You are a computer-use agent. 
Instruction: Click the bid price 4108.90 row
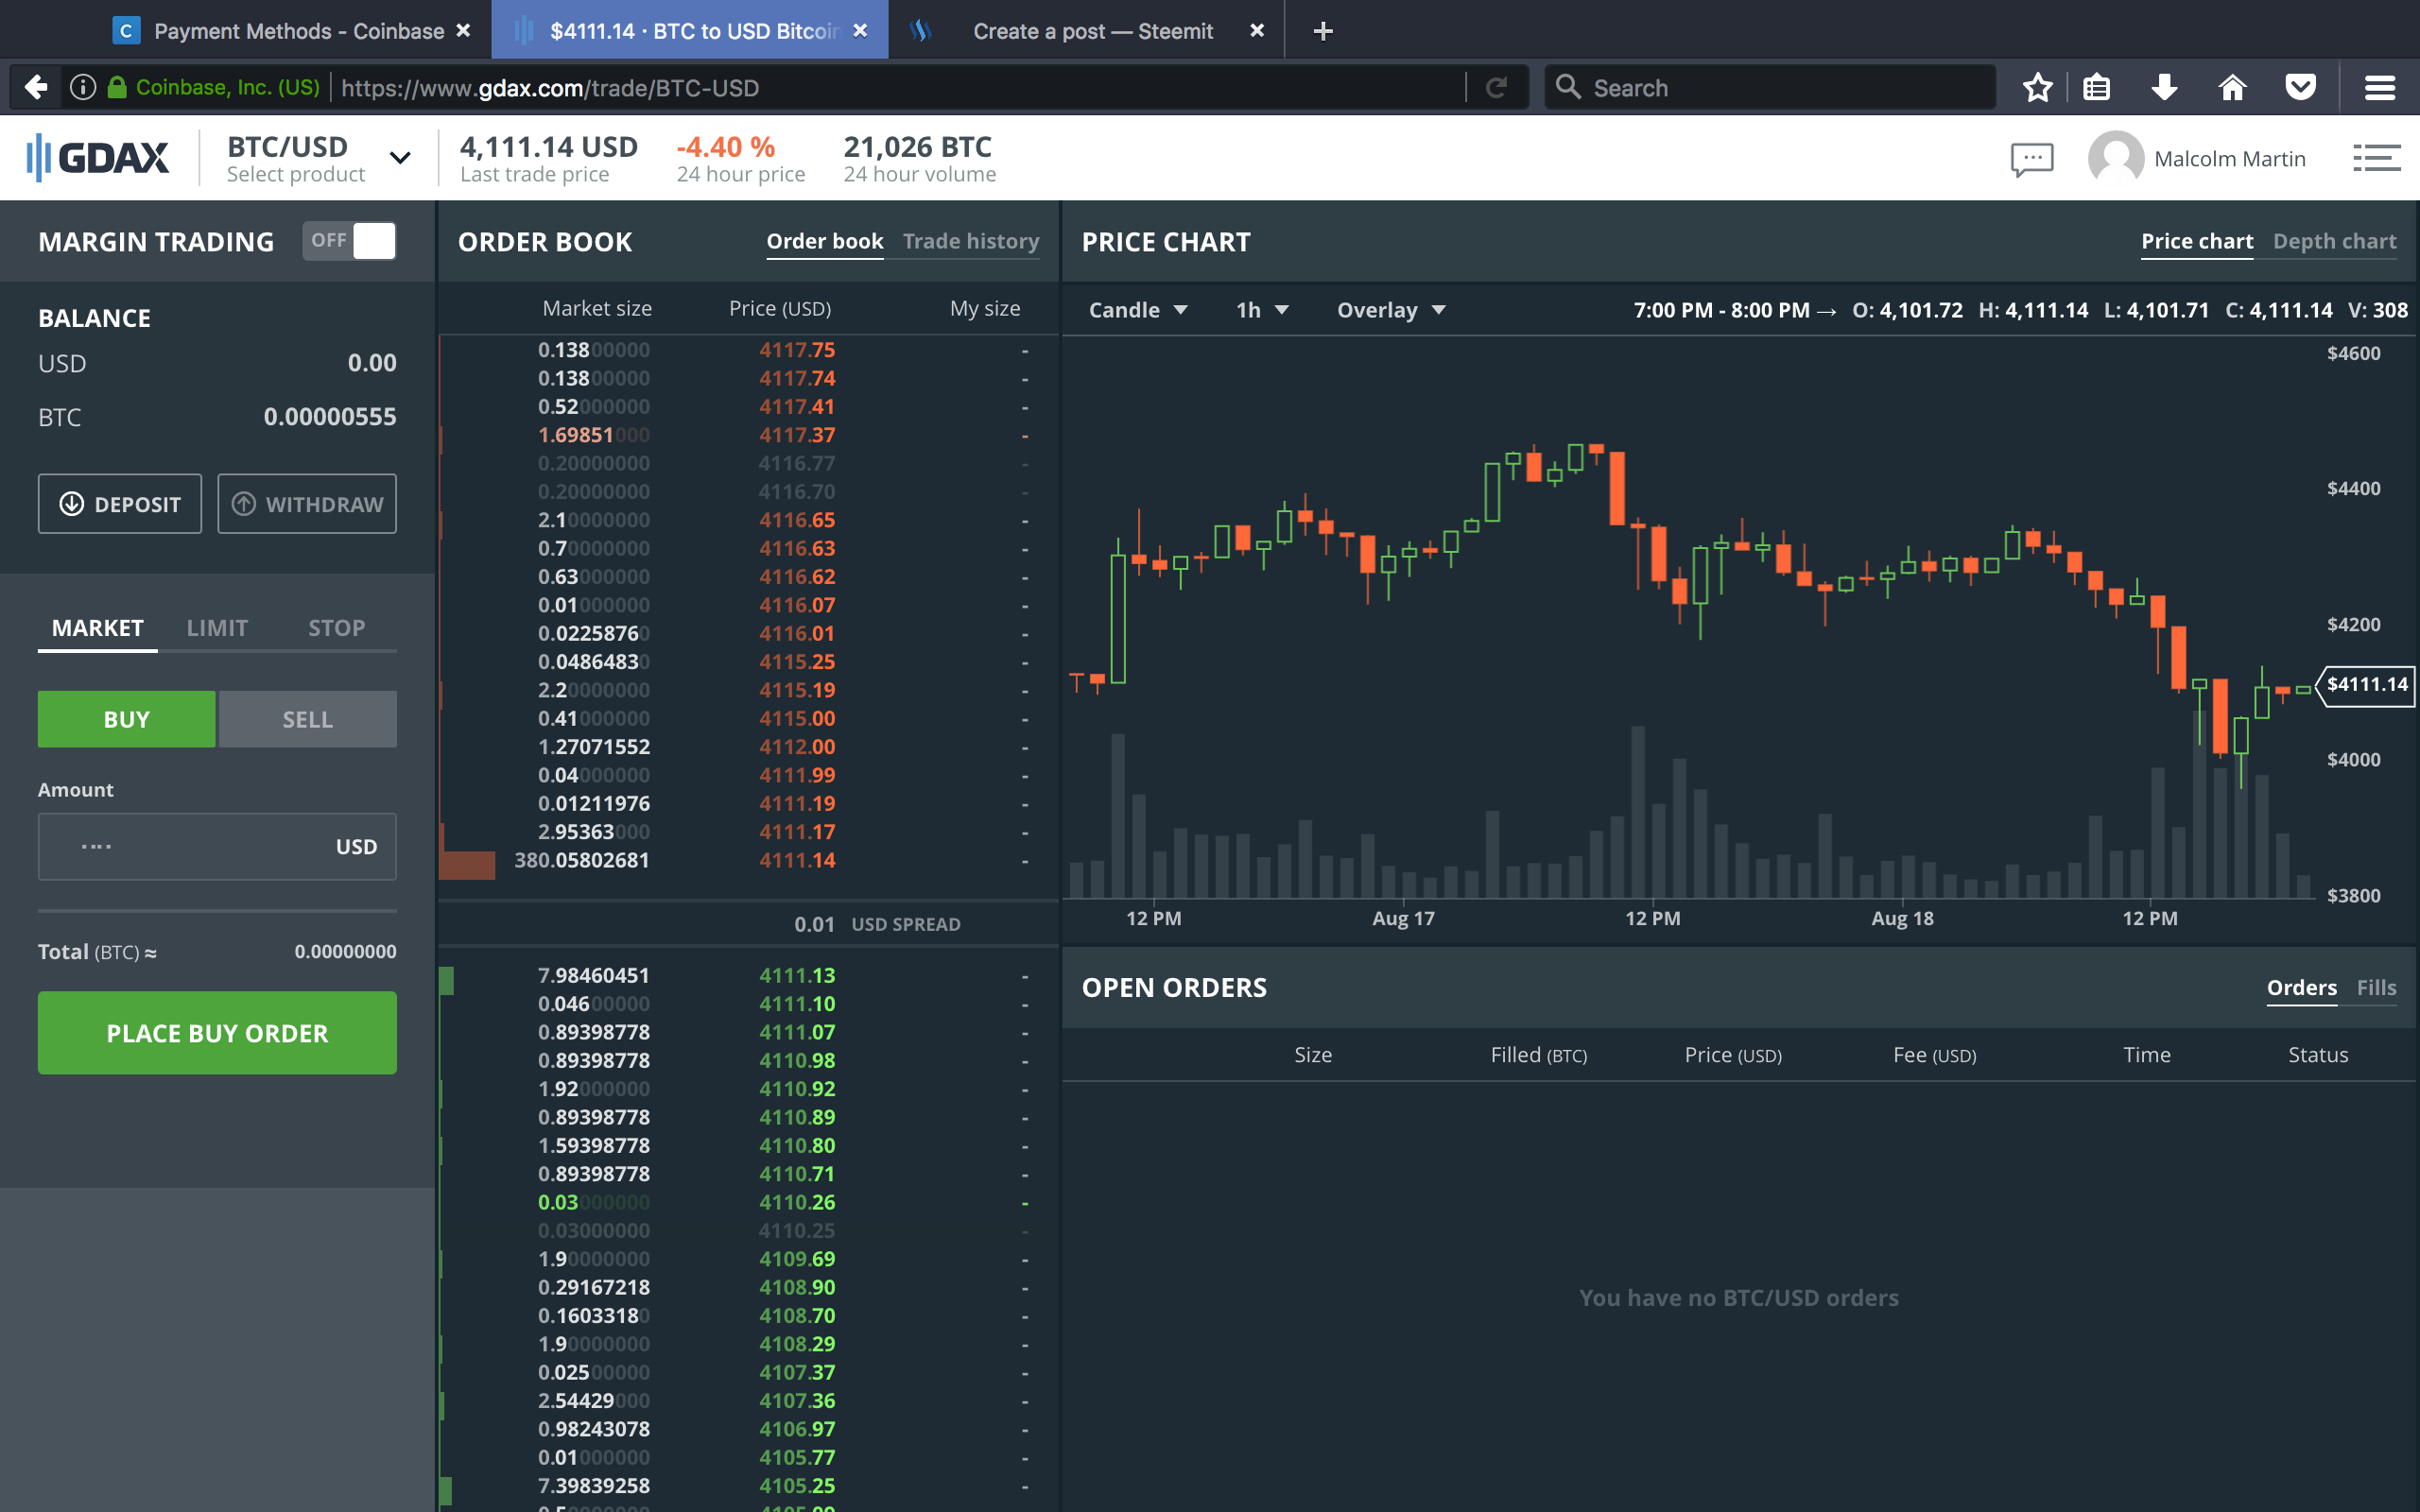tap(748, 1287)
